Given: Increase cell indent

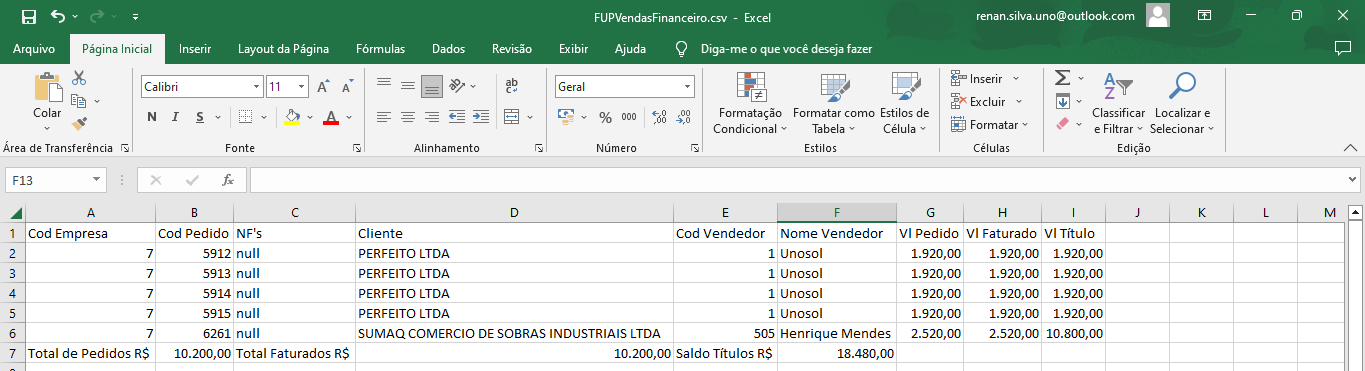Looking at the screenshot, I should coord(481,117).
